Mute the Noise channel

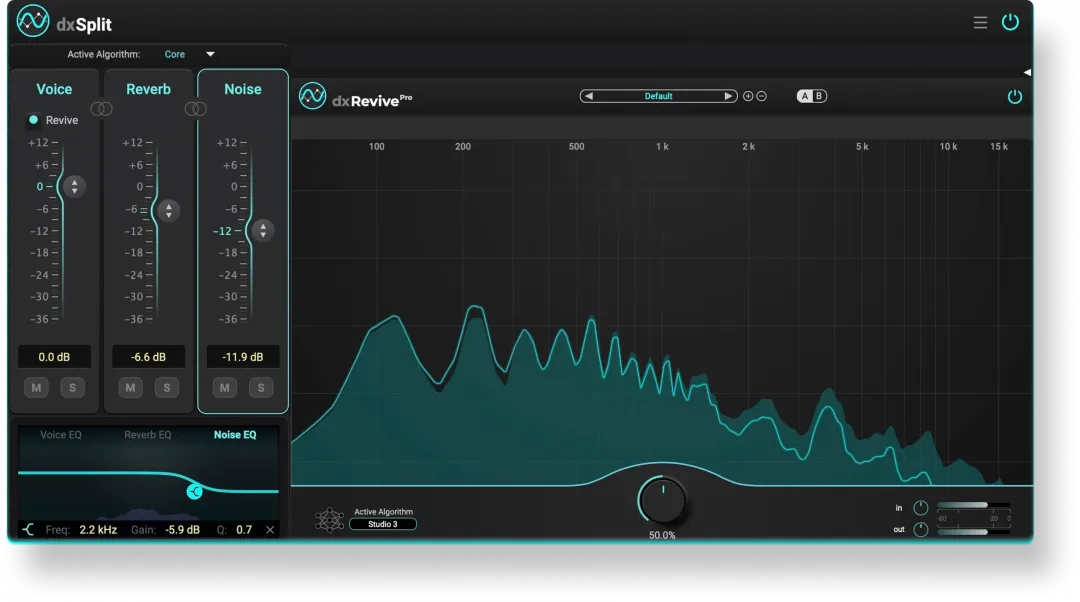[x=225, y=388]
